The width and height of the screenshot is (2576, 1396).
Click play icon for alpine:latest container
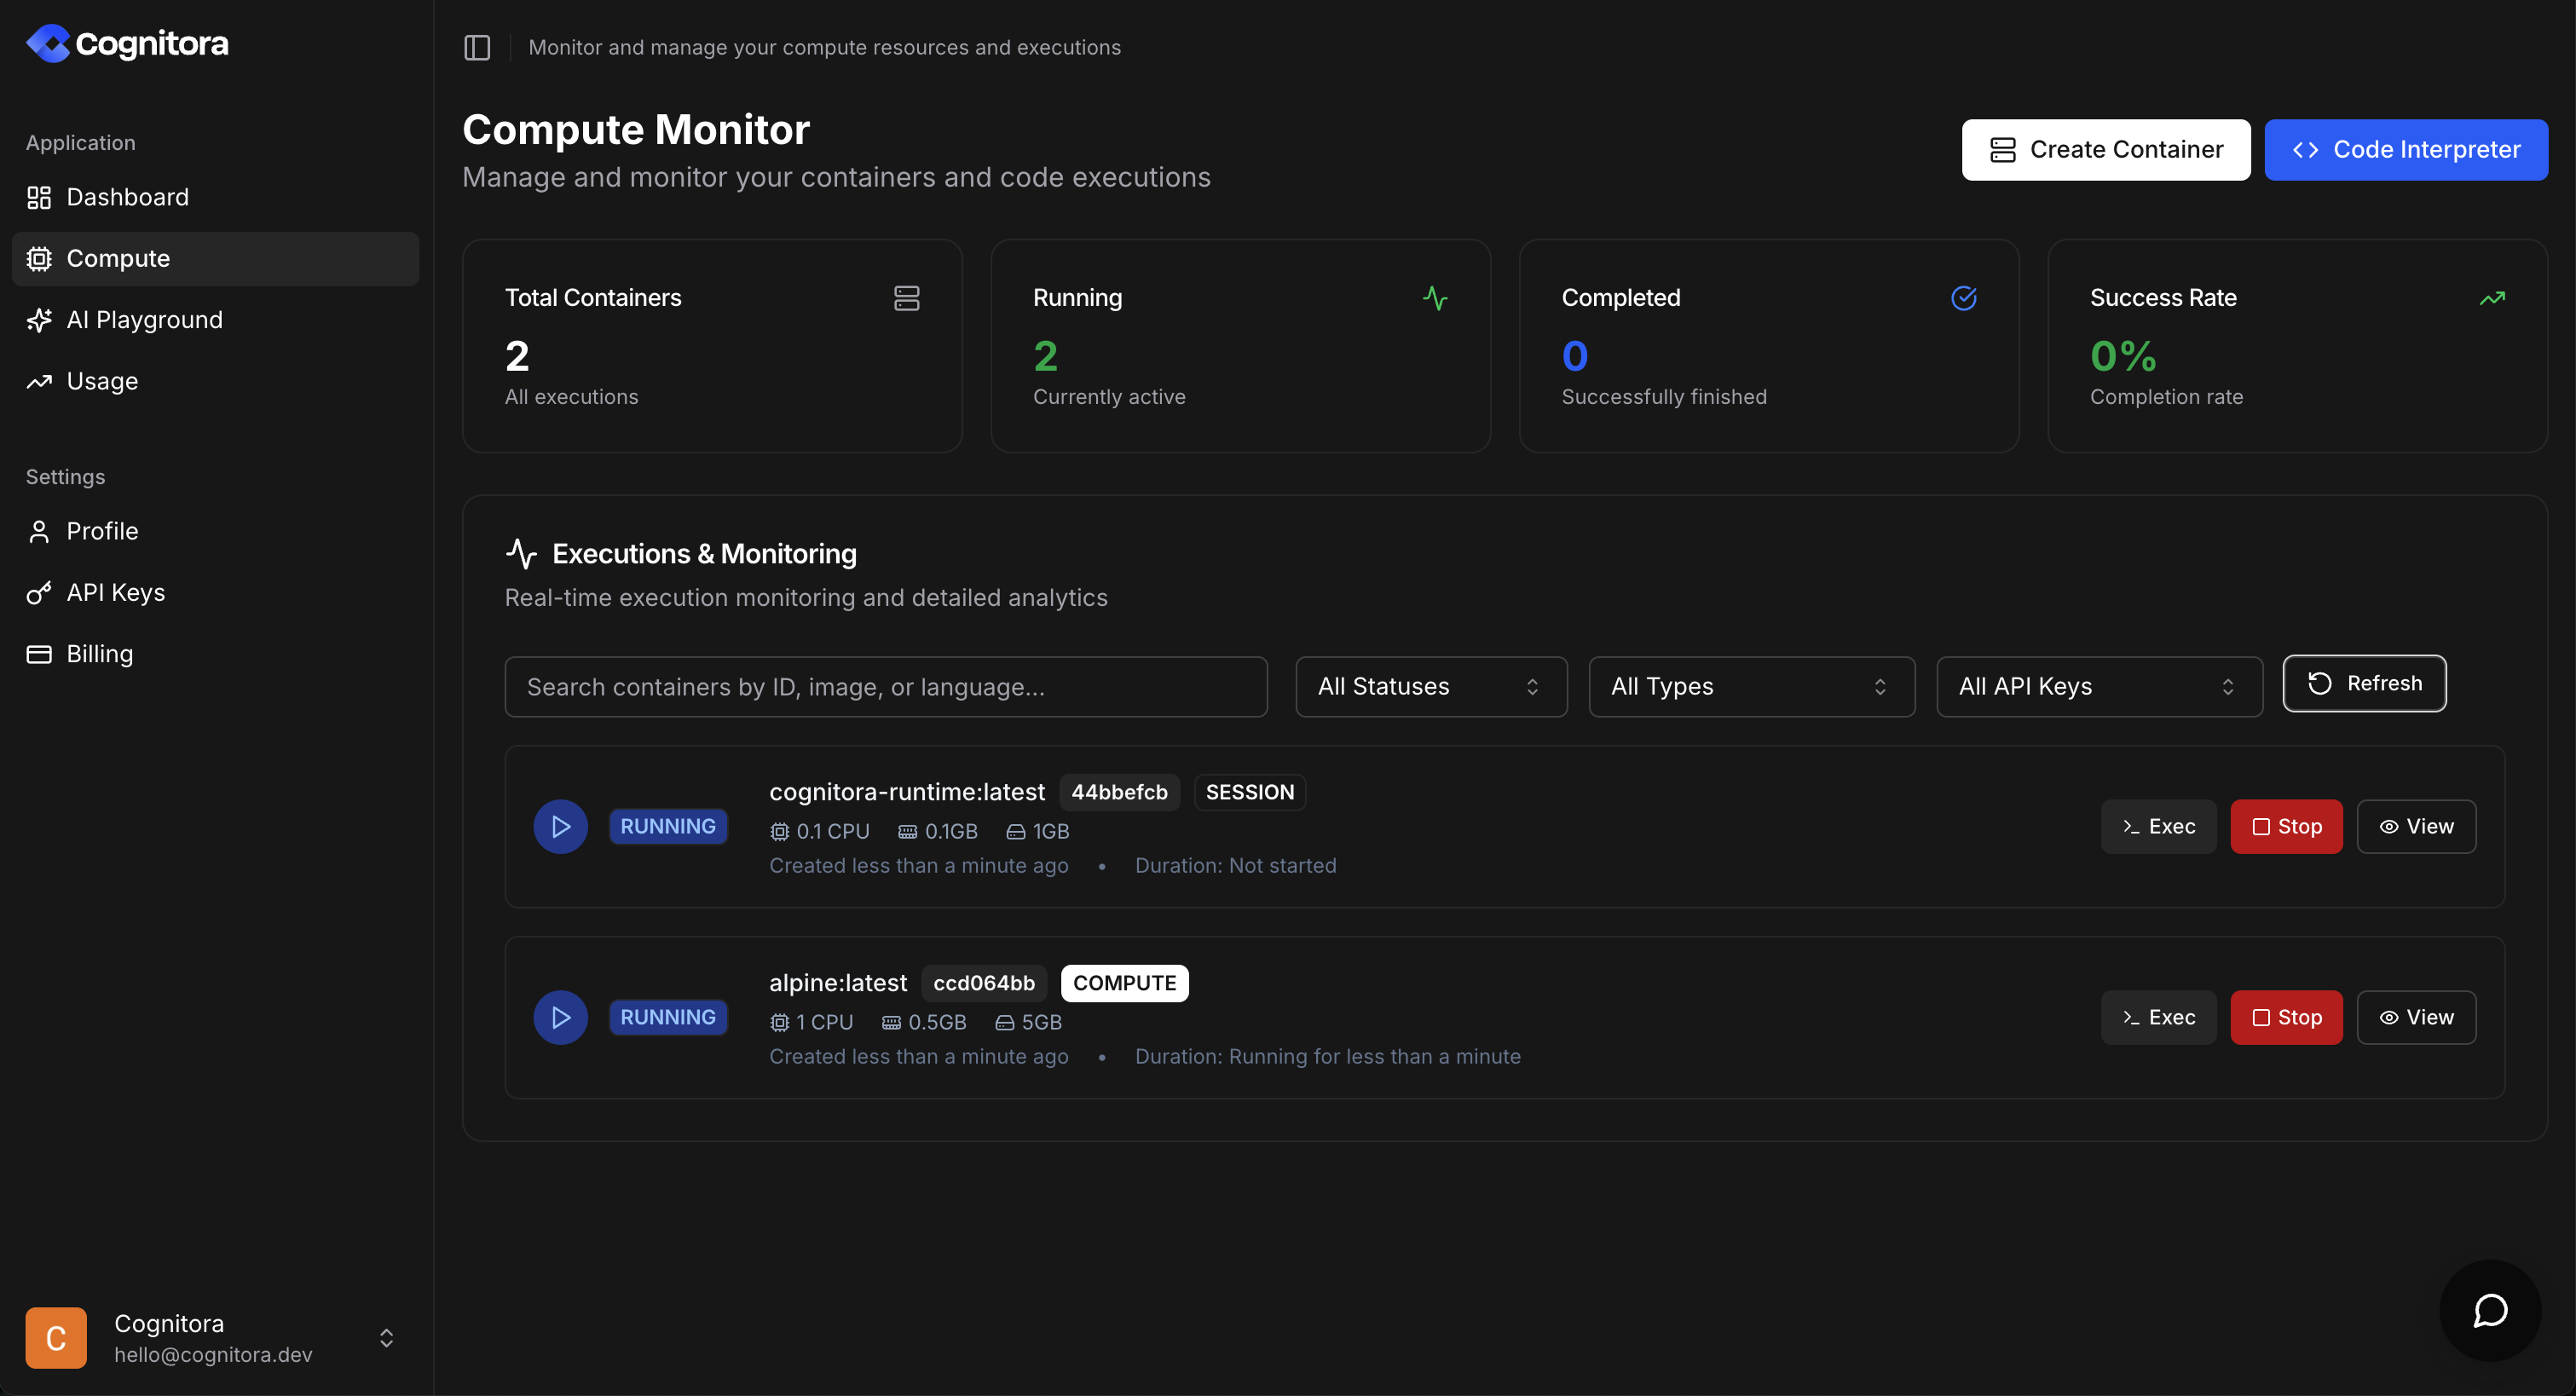560,1017
